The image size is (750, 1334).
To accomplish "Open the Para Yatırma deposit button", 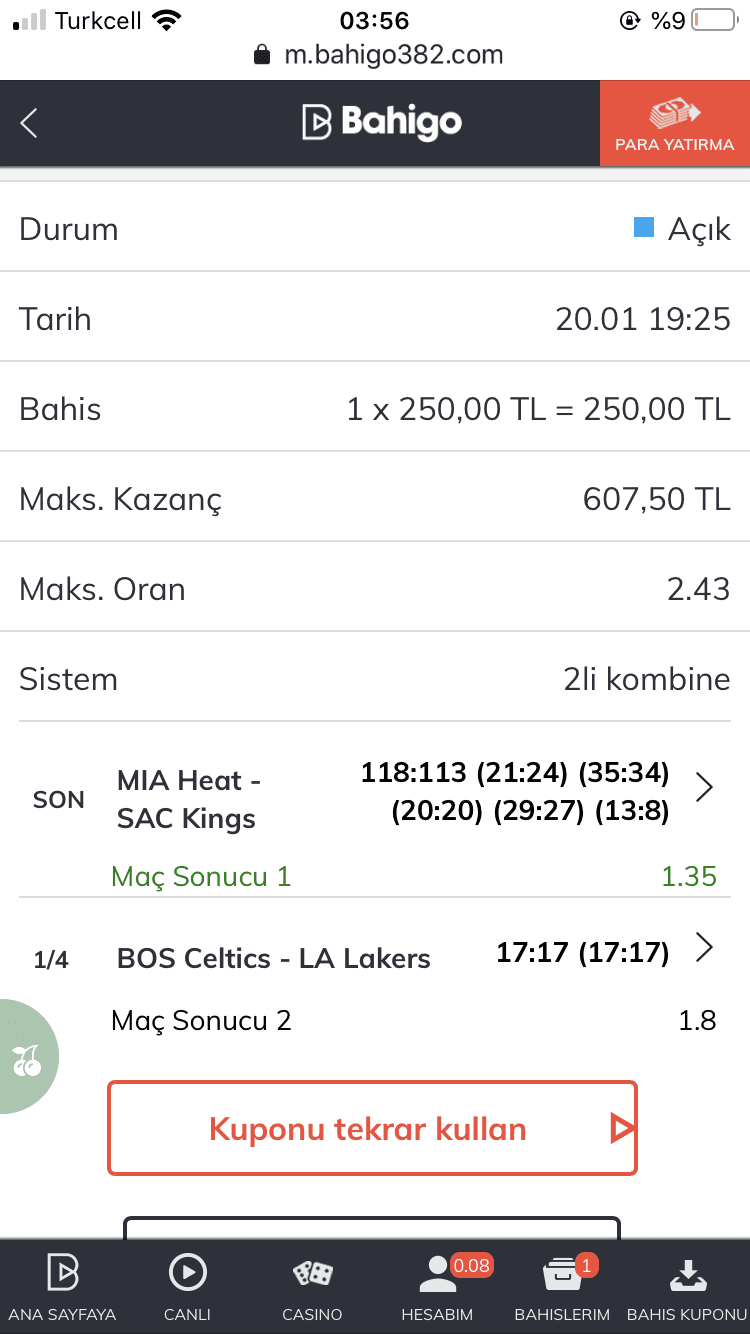I will coord(675,123).
